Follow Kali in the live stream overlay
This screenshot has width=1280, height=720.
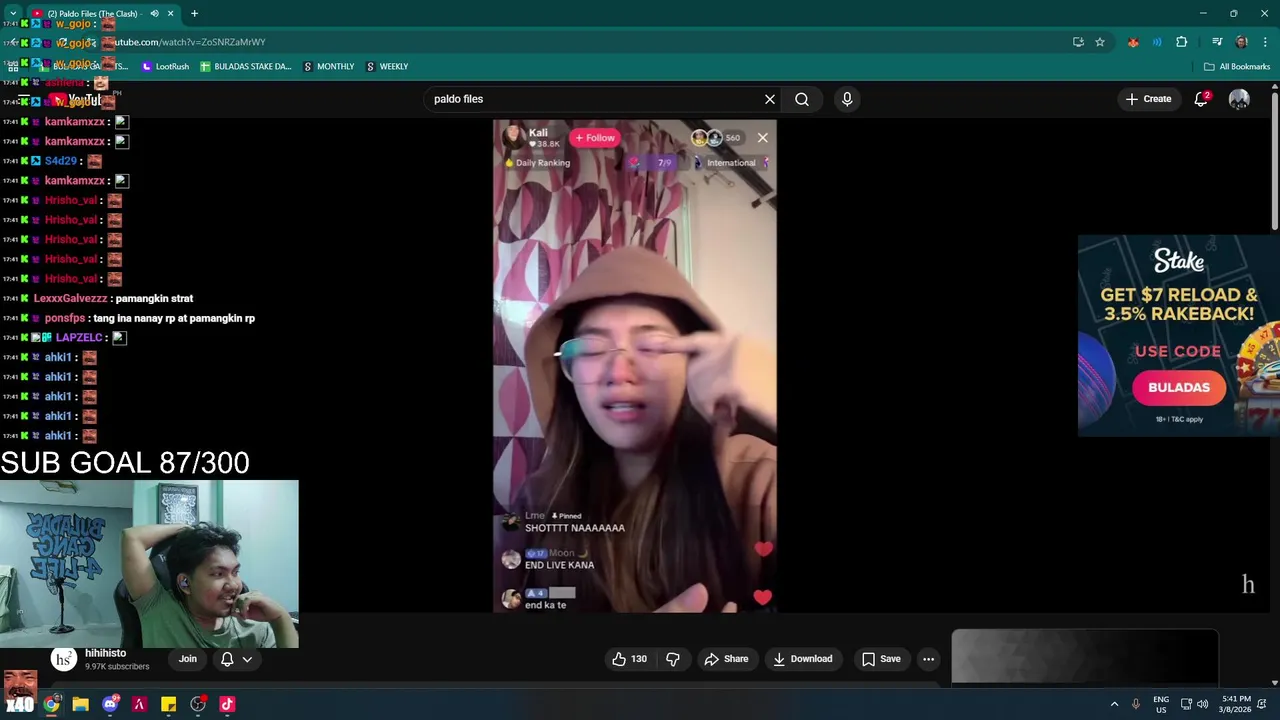595,138
